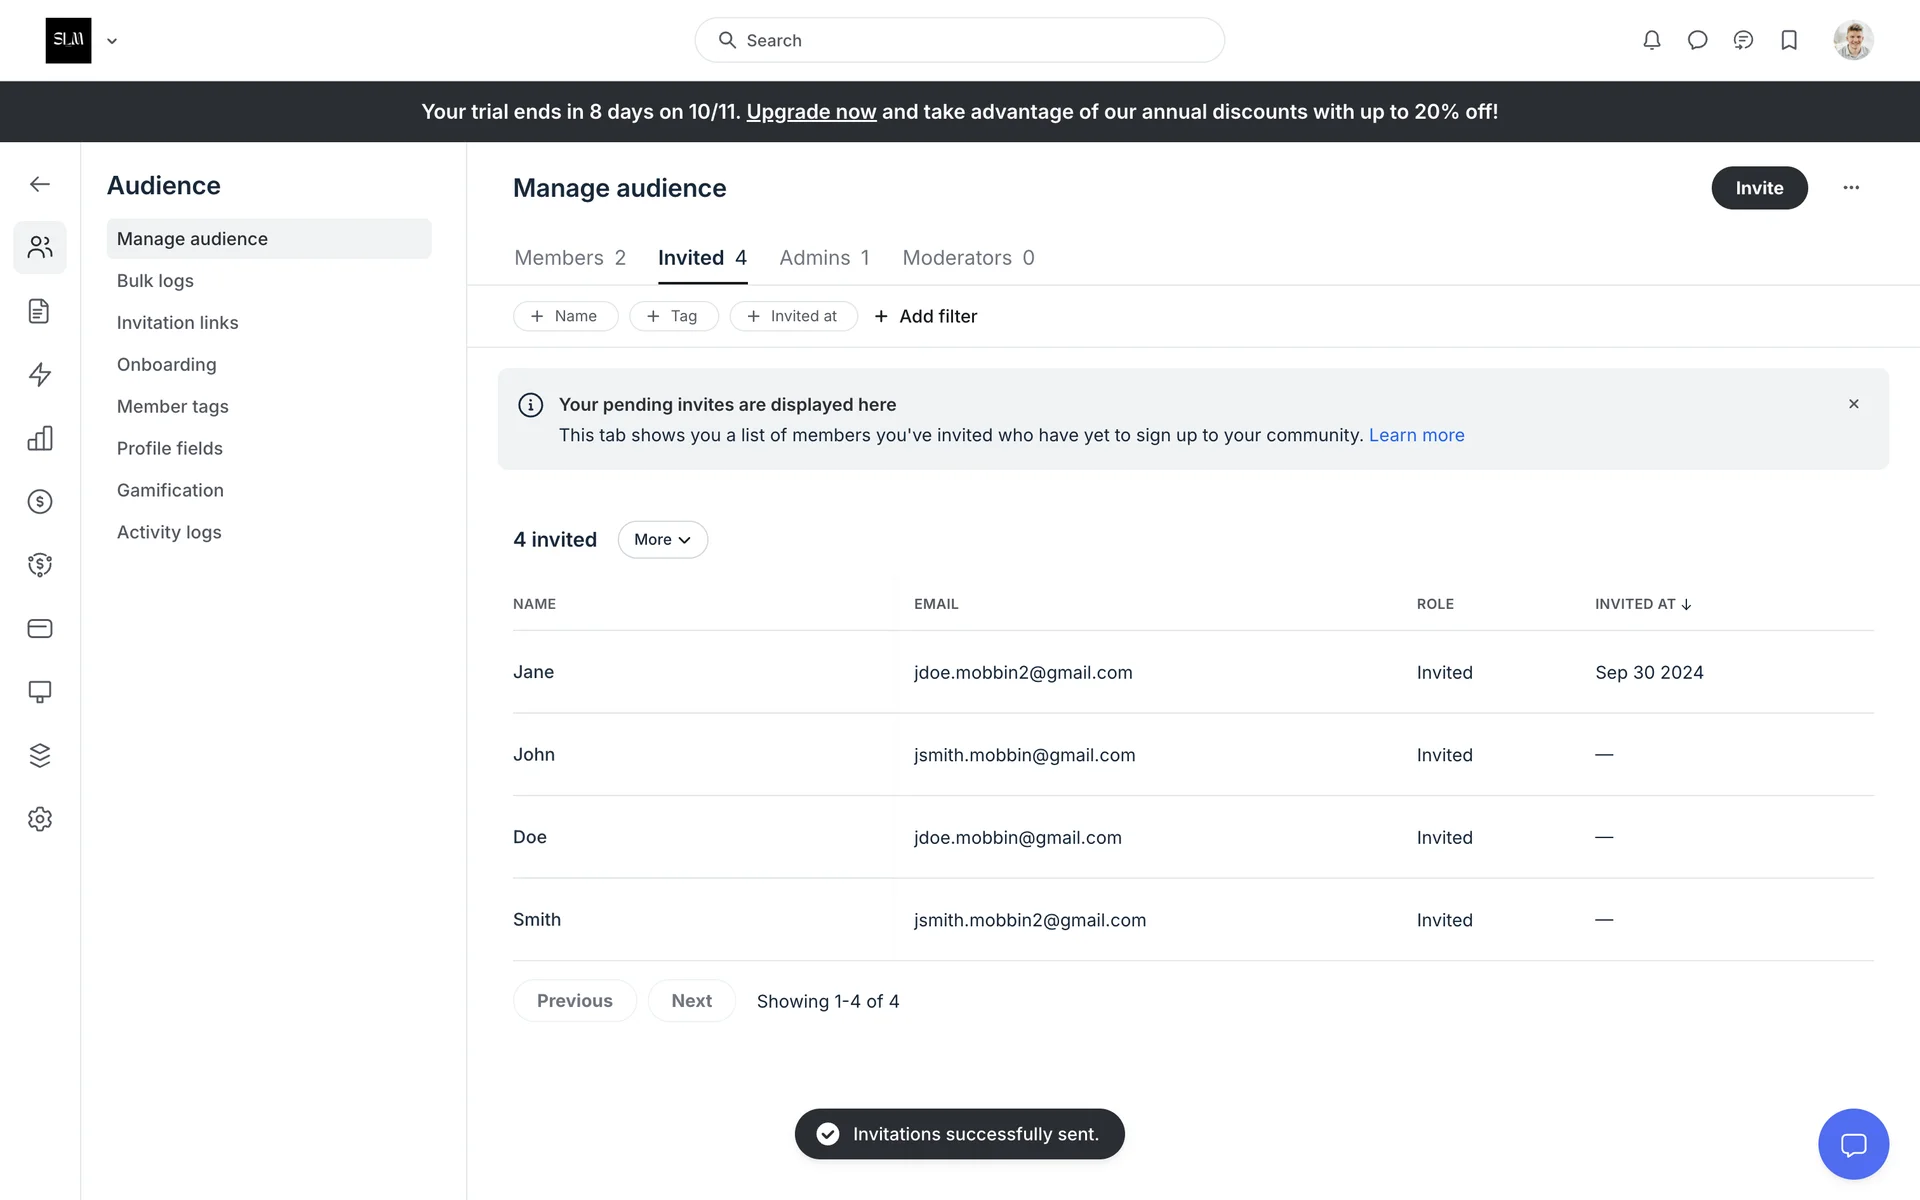Dismiss the pending invites info banner
Viewport: 1920px width, 1200px height.
point(1853,404)
